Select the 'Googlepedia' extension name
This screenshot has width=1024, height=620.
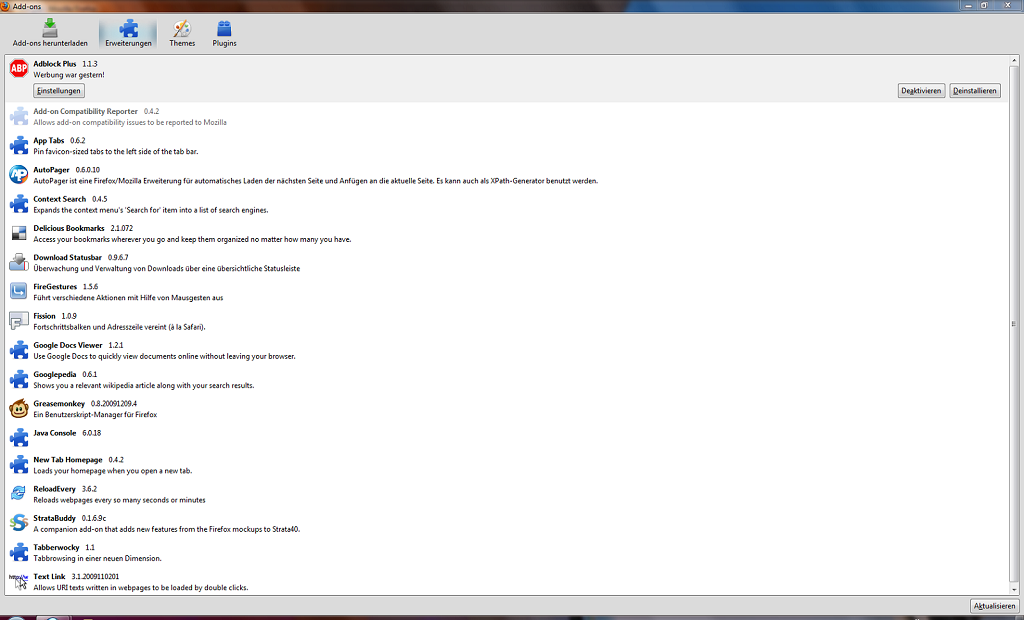[x=55, y=374]
